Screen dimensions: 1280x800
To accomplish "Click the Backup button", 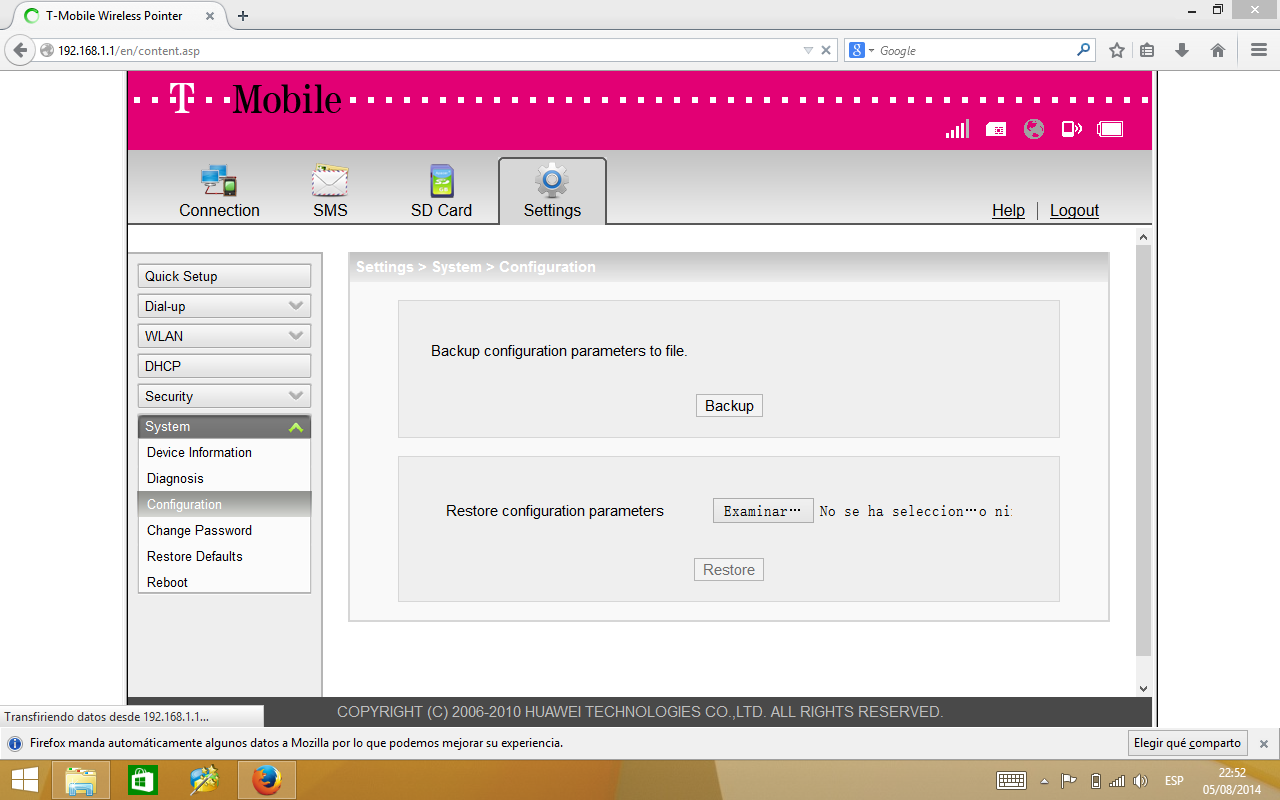I will click(729, 406).
